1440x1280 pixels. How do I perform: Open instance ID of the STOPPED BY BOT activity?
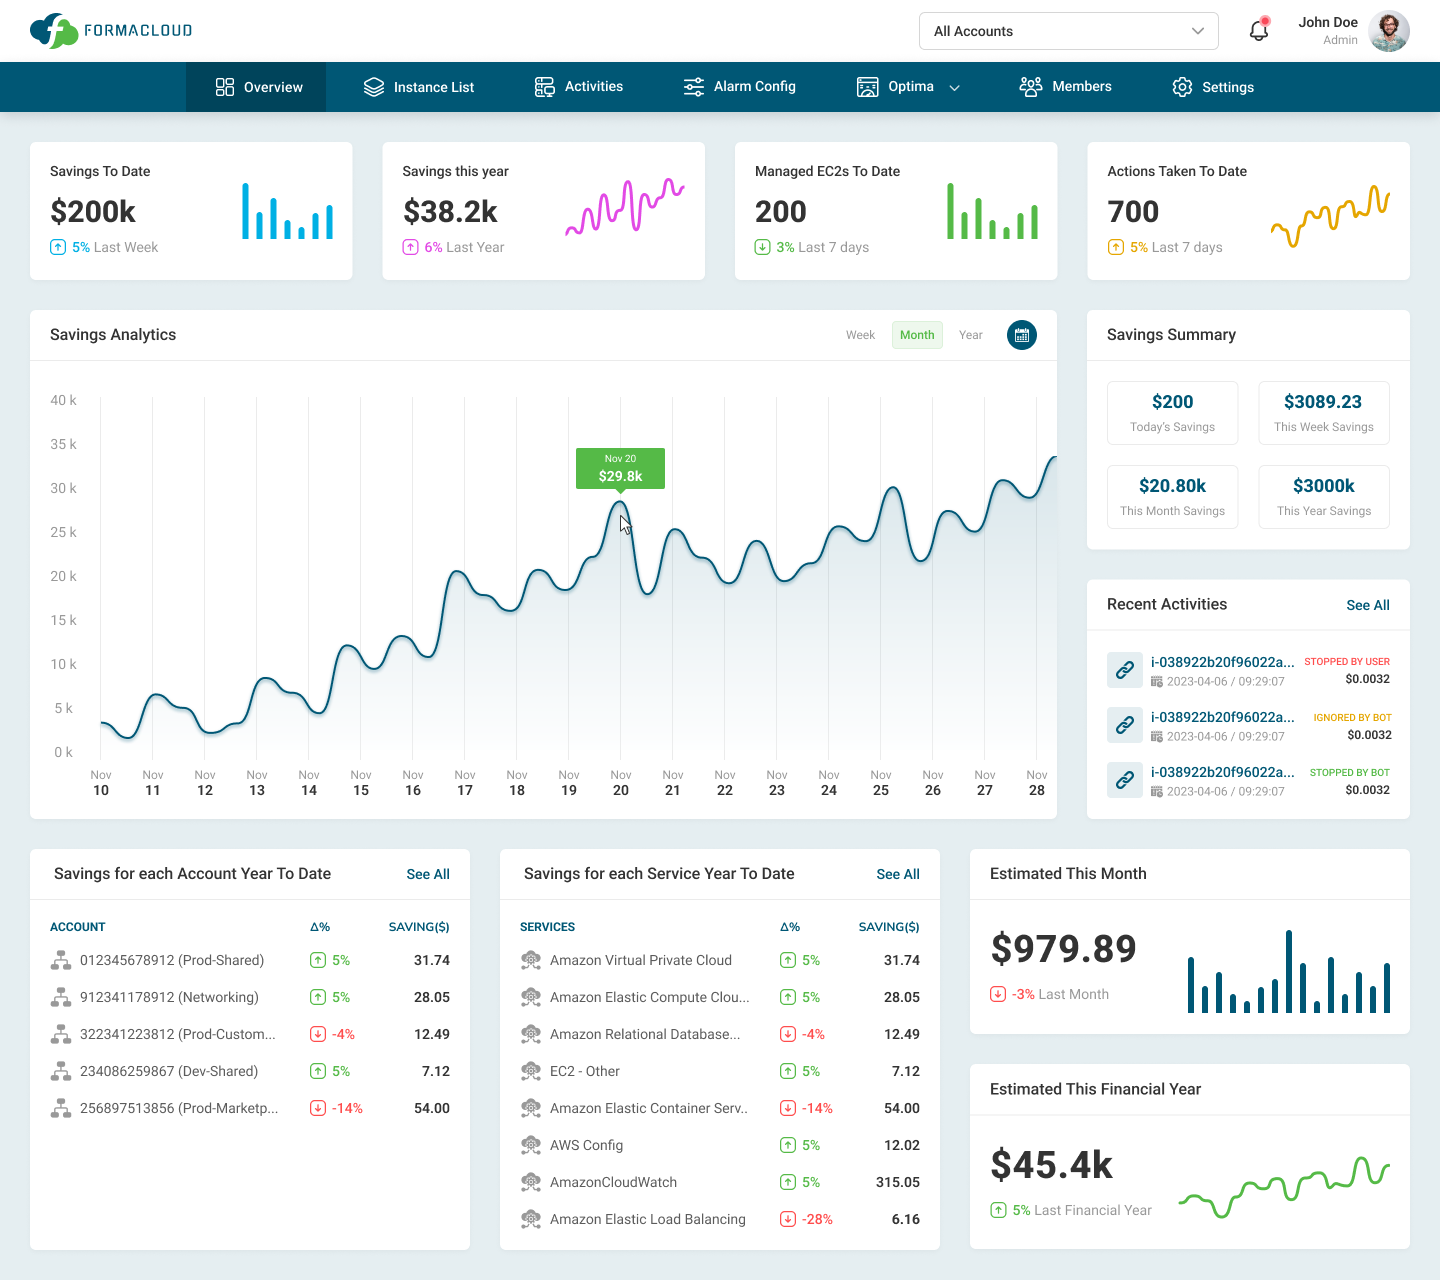point(1222,772)
